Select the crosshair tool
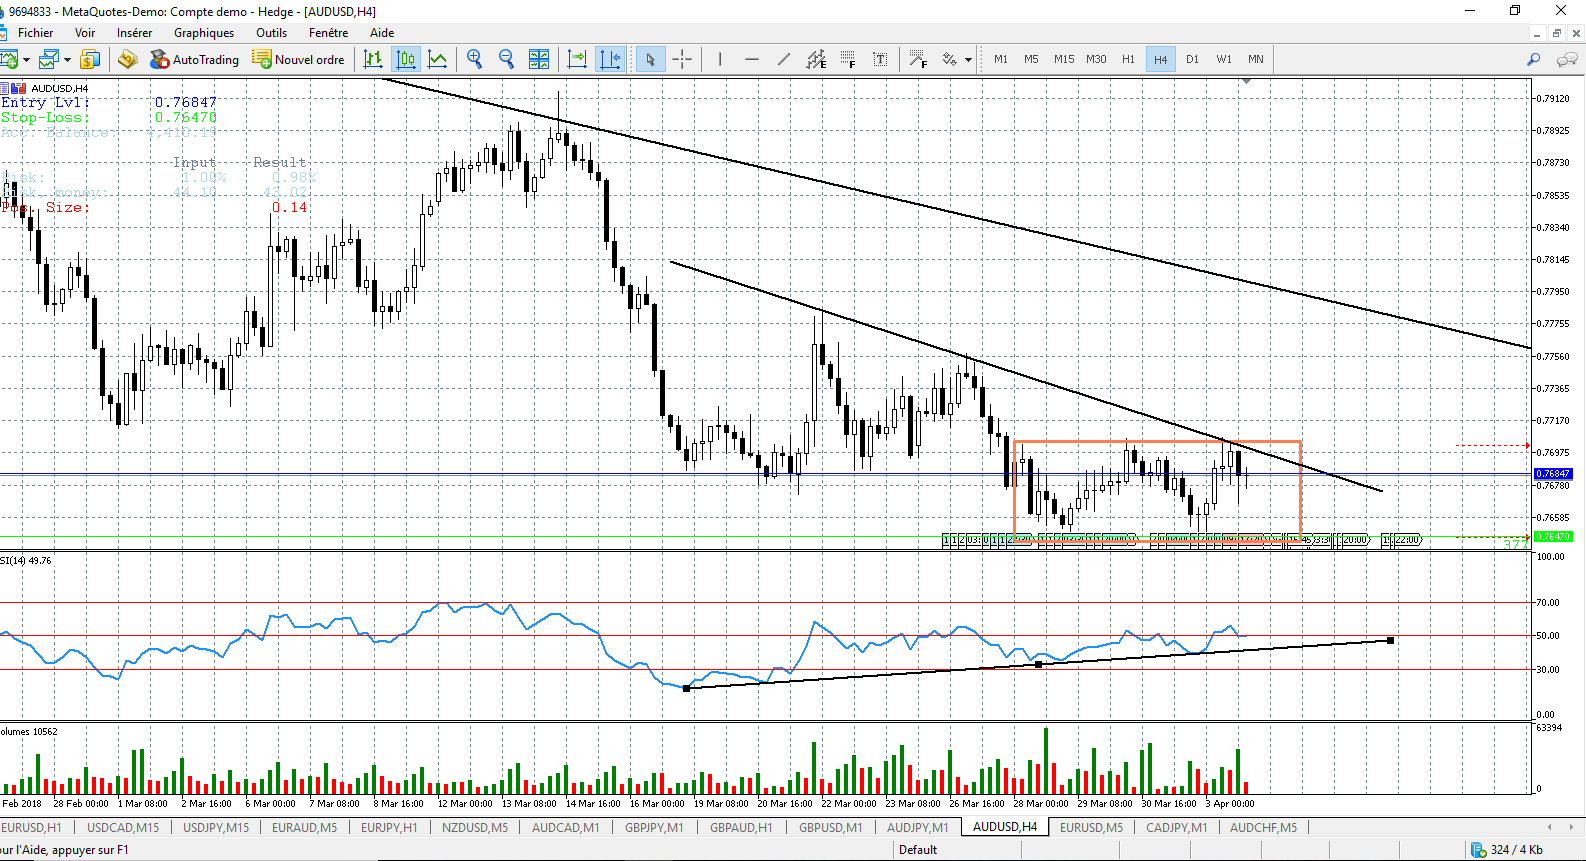Viewport: 1586px width, 861px height. pyautogui.click(x=682, y=60)
